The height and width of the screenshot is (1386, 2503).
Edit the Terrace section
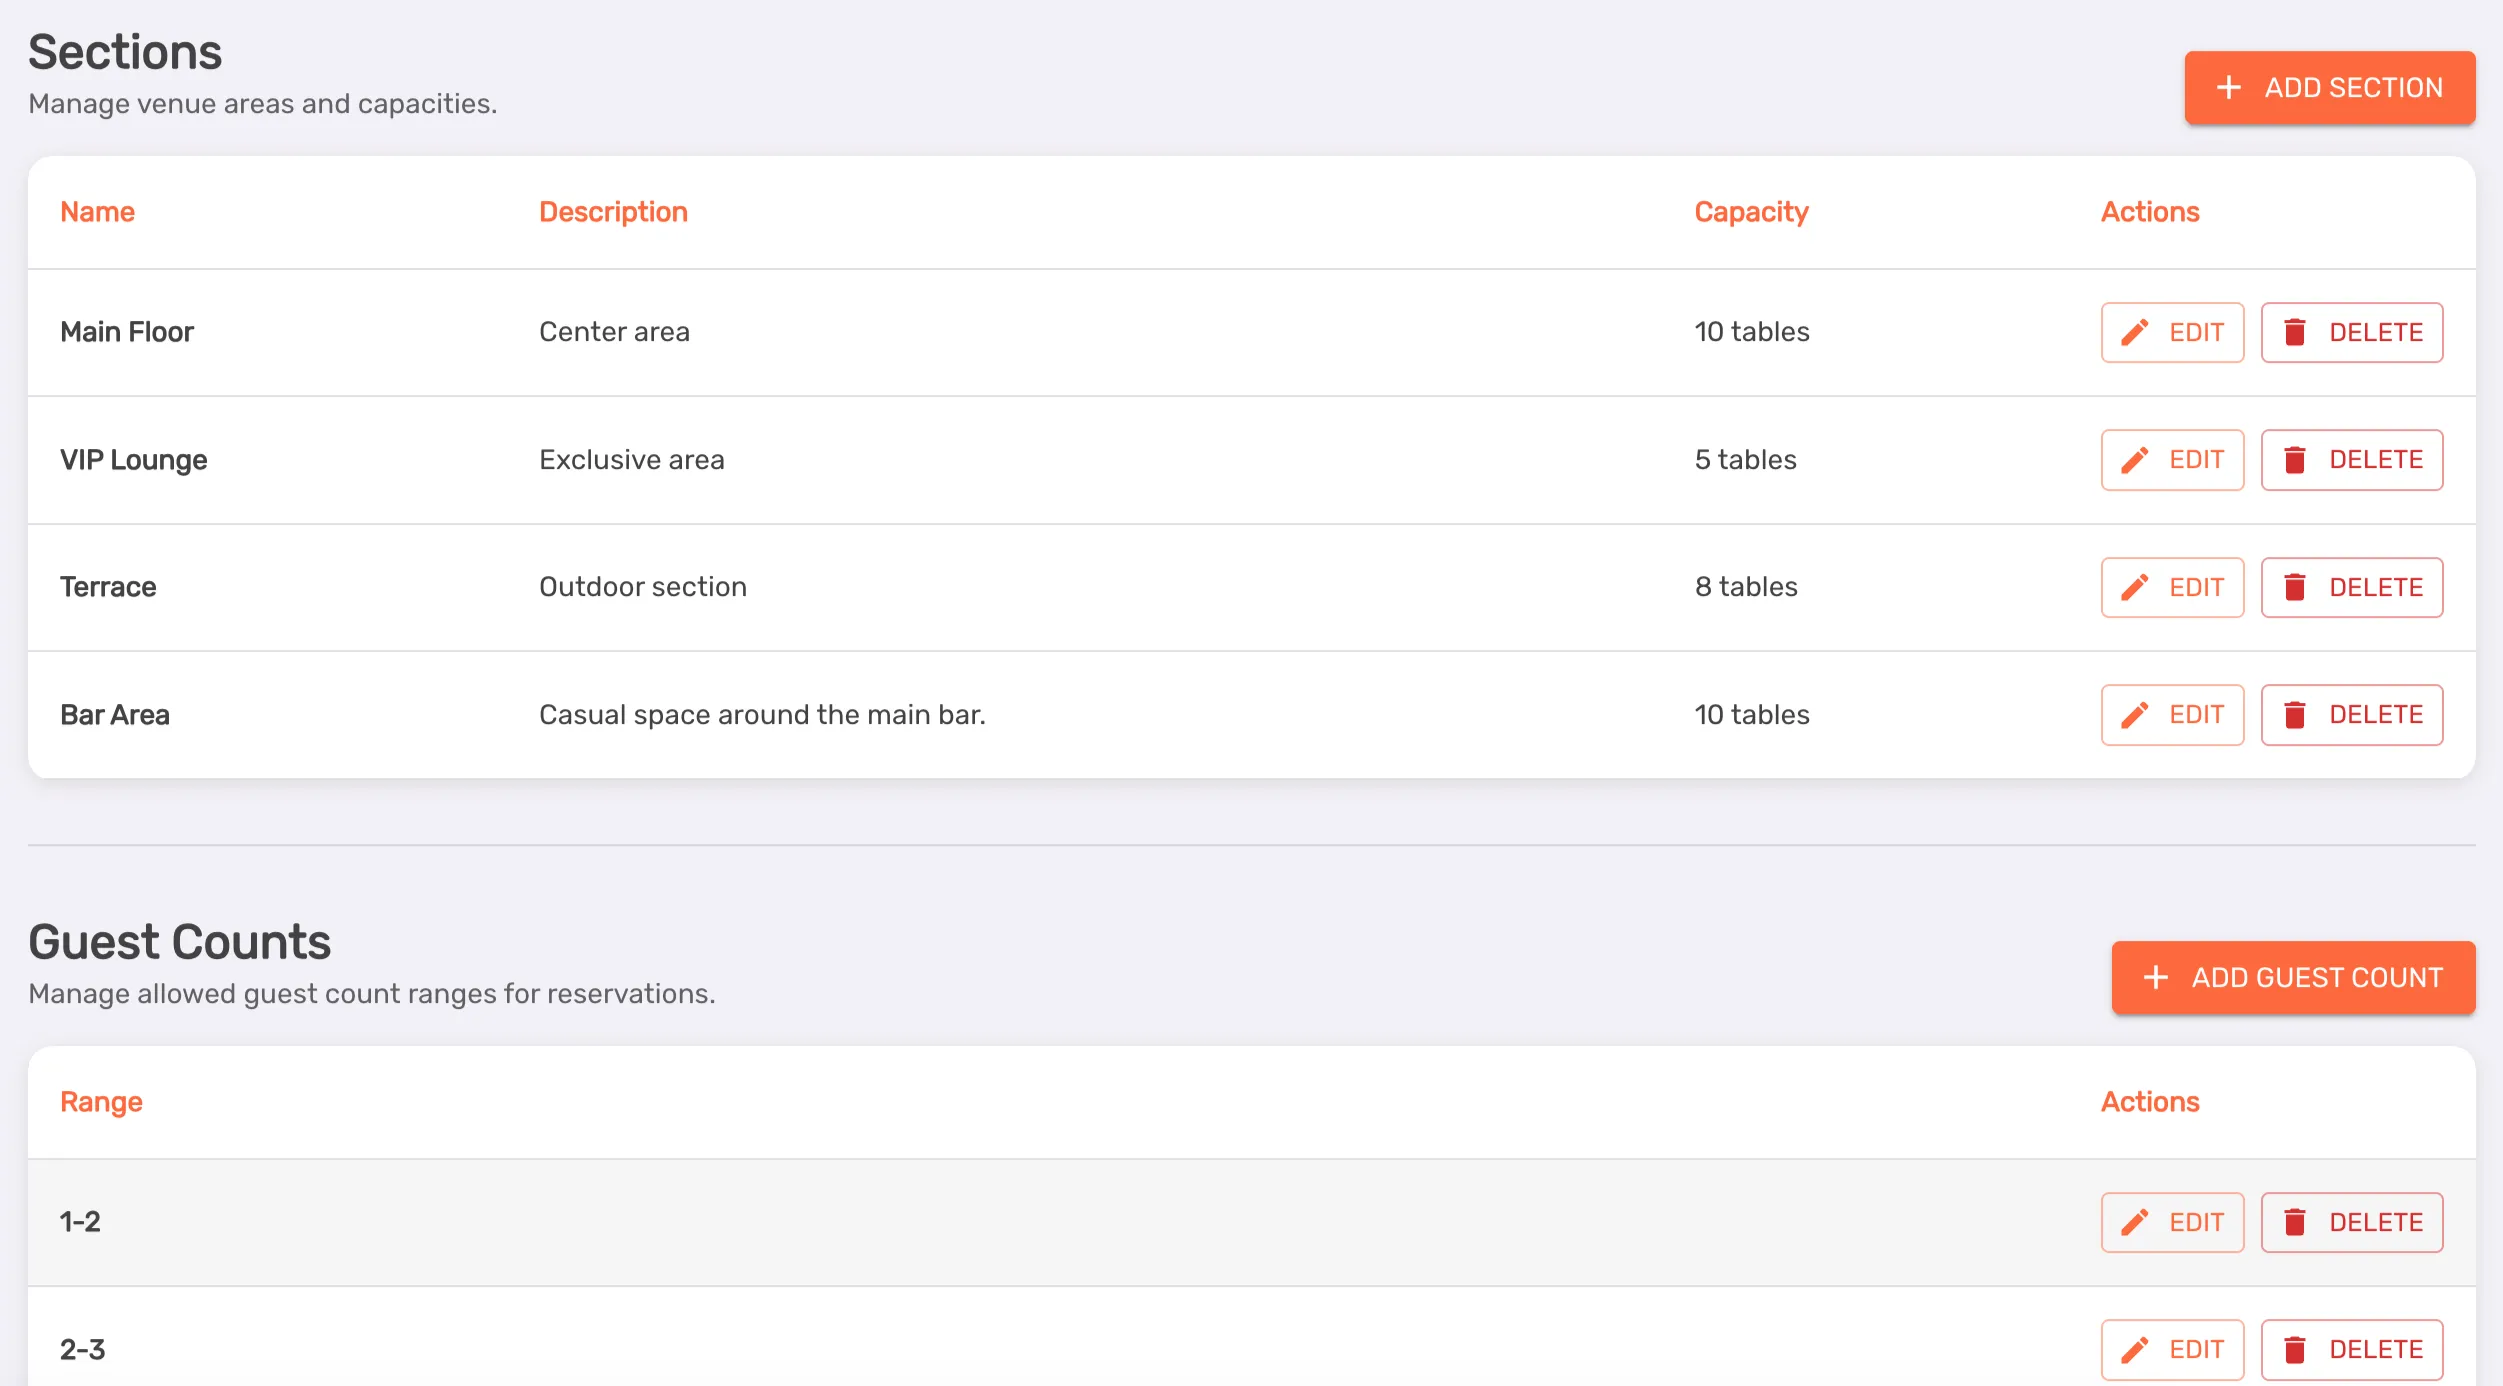point(2172,587)
